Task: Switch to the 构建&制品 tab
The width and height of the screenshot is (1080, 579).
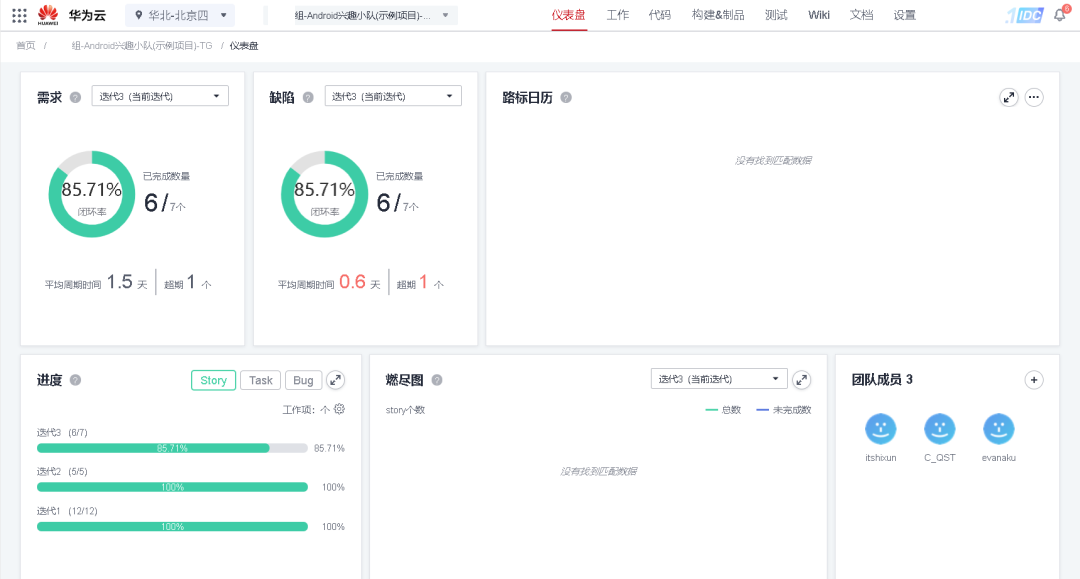Action: (x=718, y=15)
